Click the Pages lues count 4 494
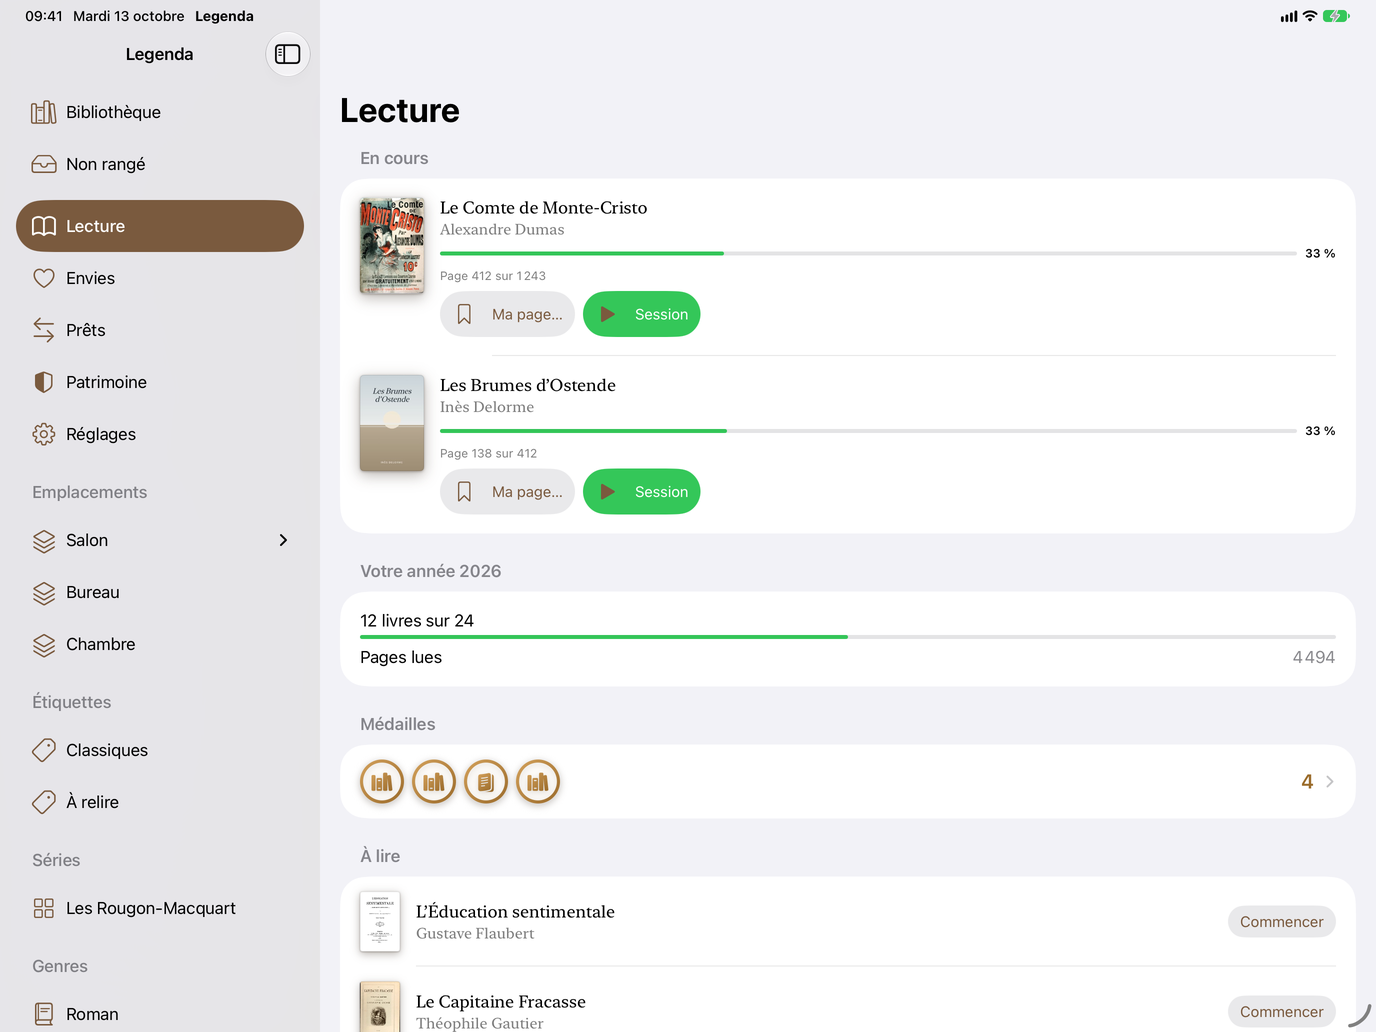The height and width of the screenshot is (1032, 1376). (1314, 657)
